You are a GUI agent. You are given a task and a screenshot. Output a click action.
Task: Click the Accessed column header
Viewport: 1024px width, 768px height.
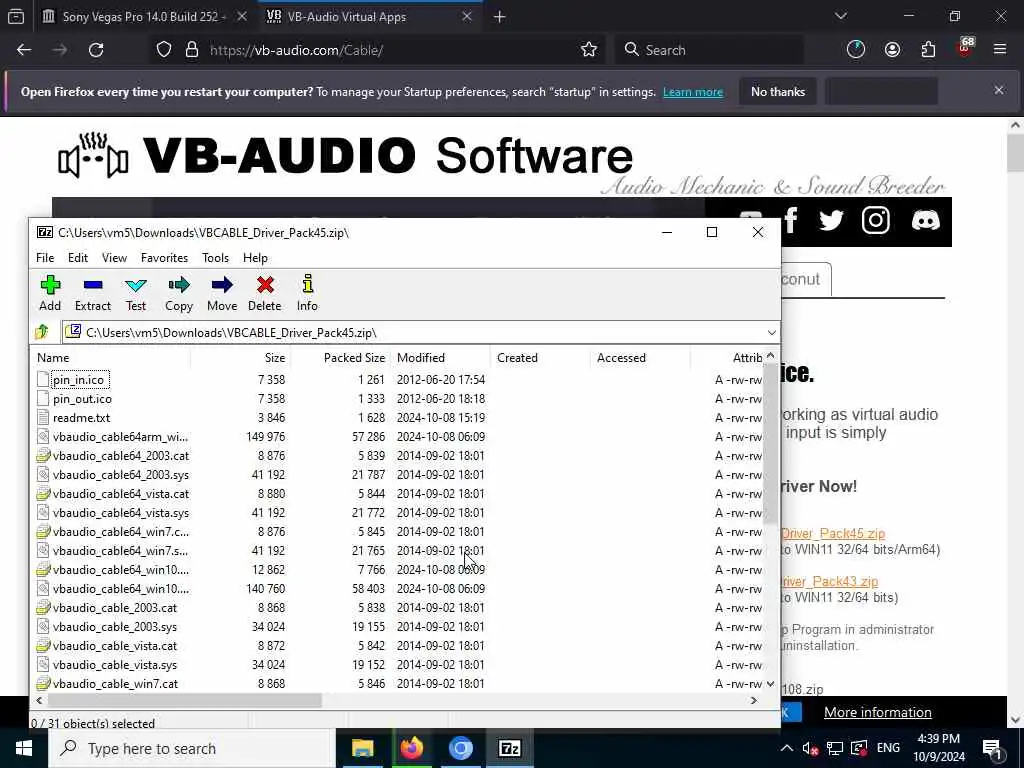click(x=640, y=358)
